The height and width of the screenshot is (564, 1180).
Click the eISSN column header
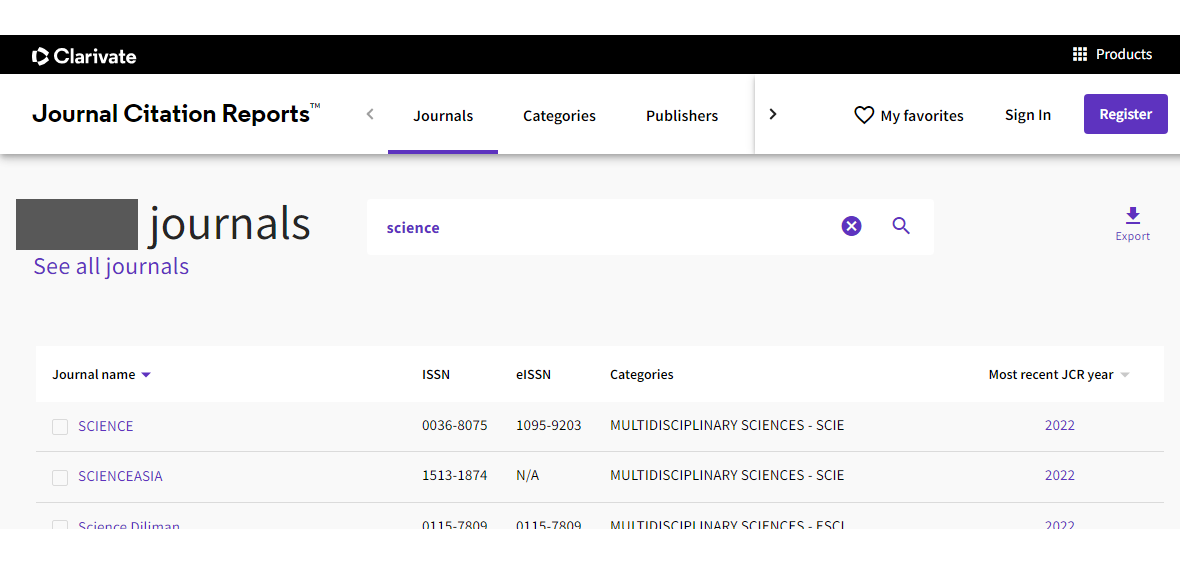[x=534, y=375]
